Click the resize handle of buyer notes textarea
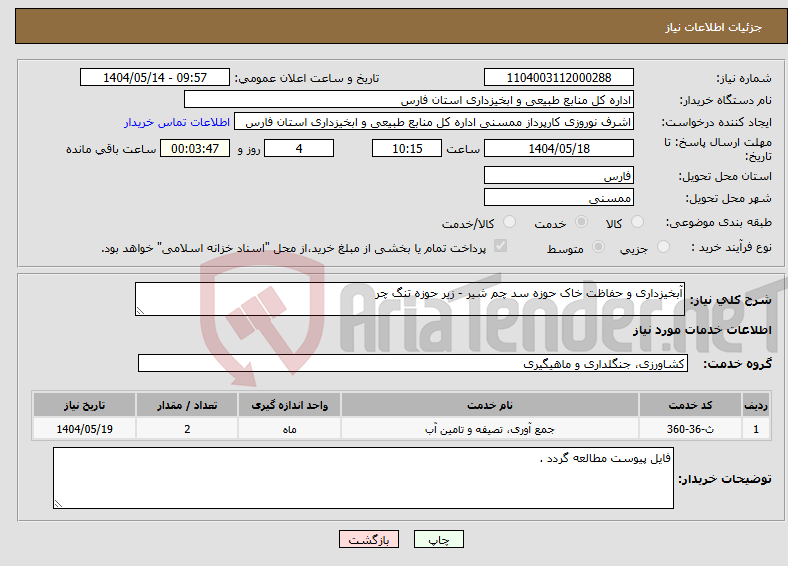This screenshot has width=788, height=566. coord(58,504)
